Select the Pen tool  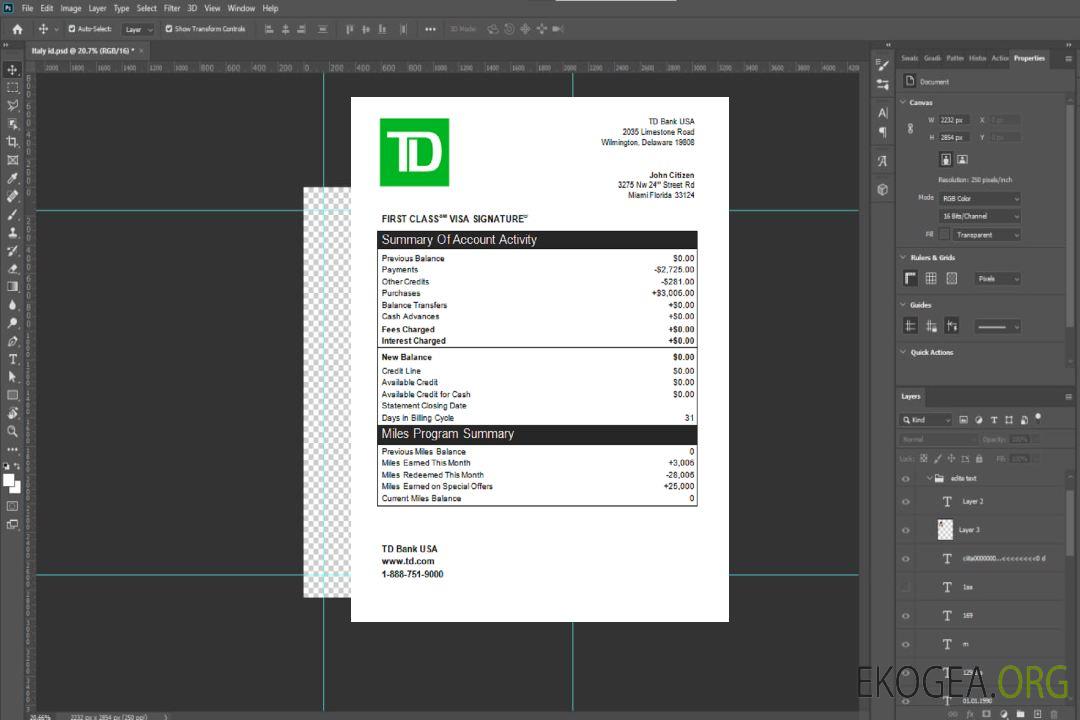12,341
